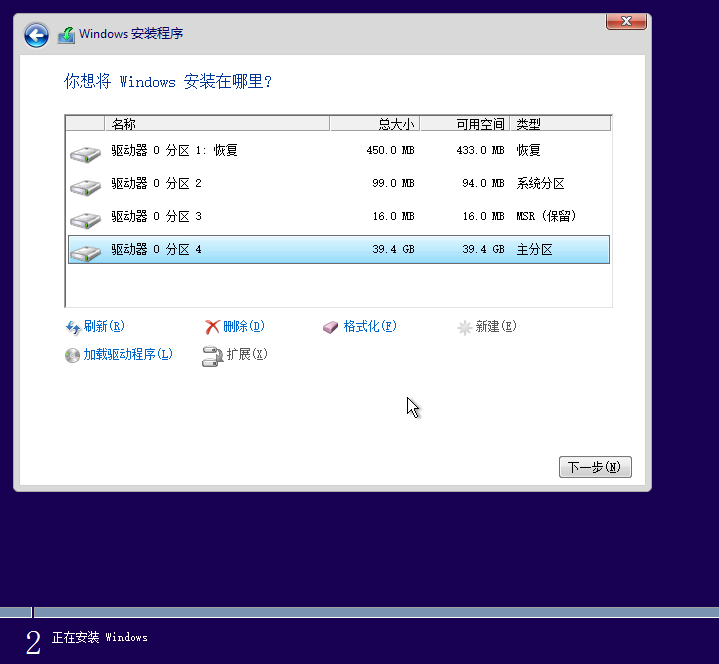Sort by the 总大小 column header
This screenshot has width=719, height=664.
[375, 124]
